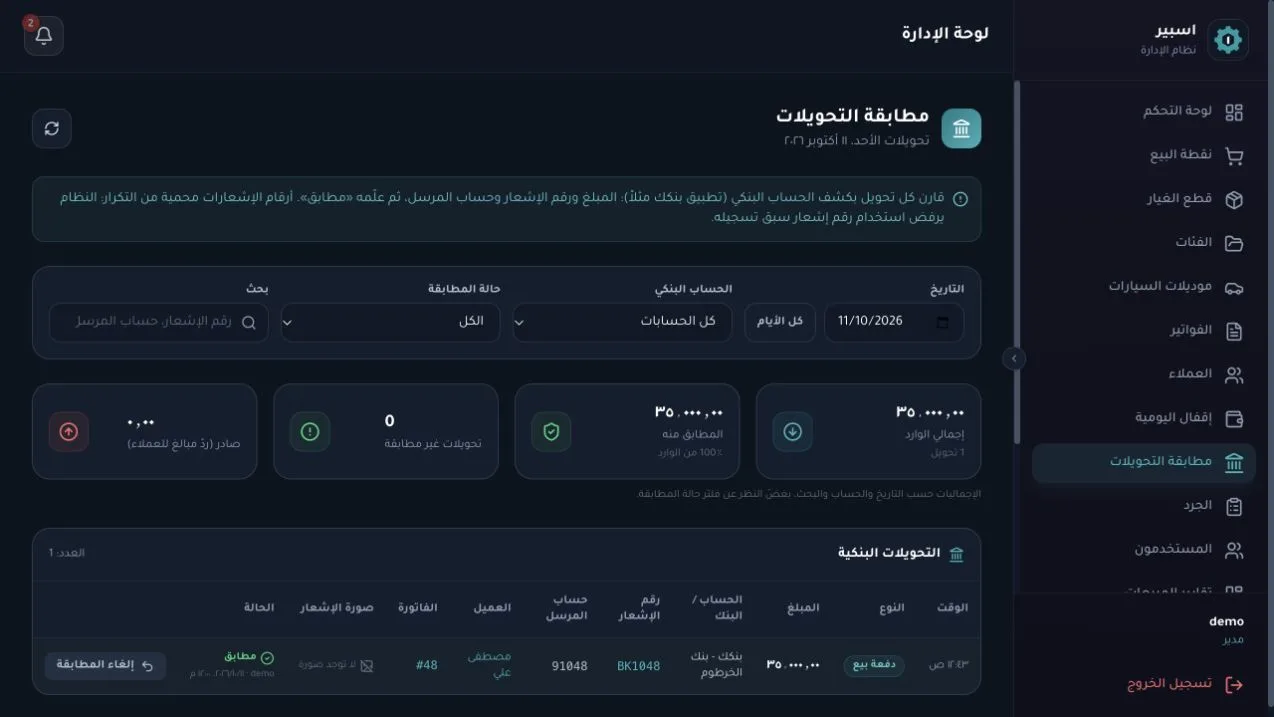Click the اسبير gear logo
1274x717 pixels.
[1227, 40]
